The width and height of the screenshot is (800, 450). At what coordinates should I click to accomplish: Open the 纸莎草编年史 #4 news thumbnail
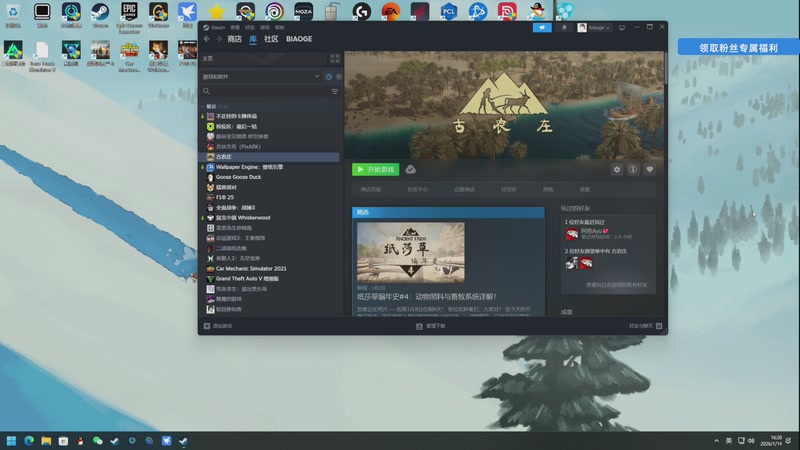(x=411, y=252)
